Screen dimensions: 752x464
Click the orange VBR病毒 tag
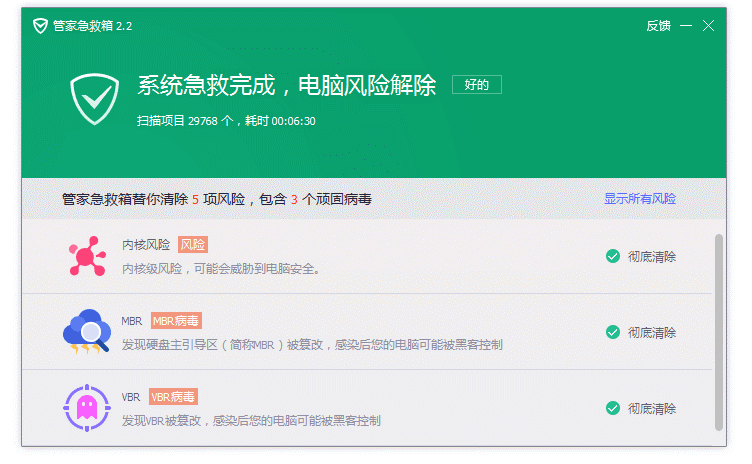pyautogui.click(x=173, y=397)
